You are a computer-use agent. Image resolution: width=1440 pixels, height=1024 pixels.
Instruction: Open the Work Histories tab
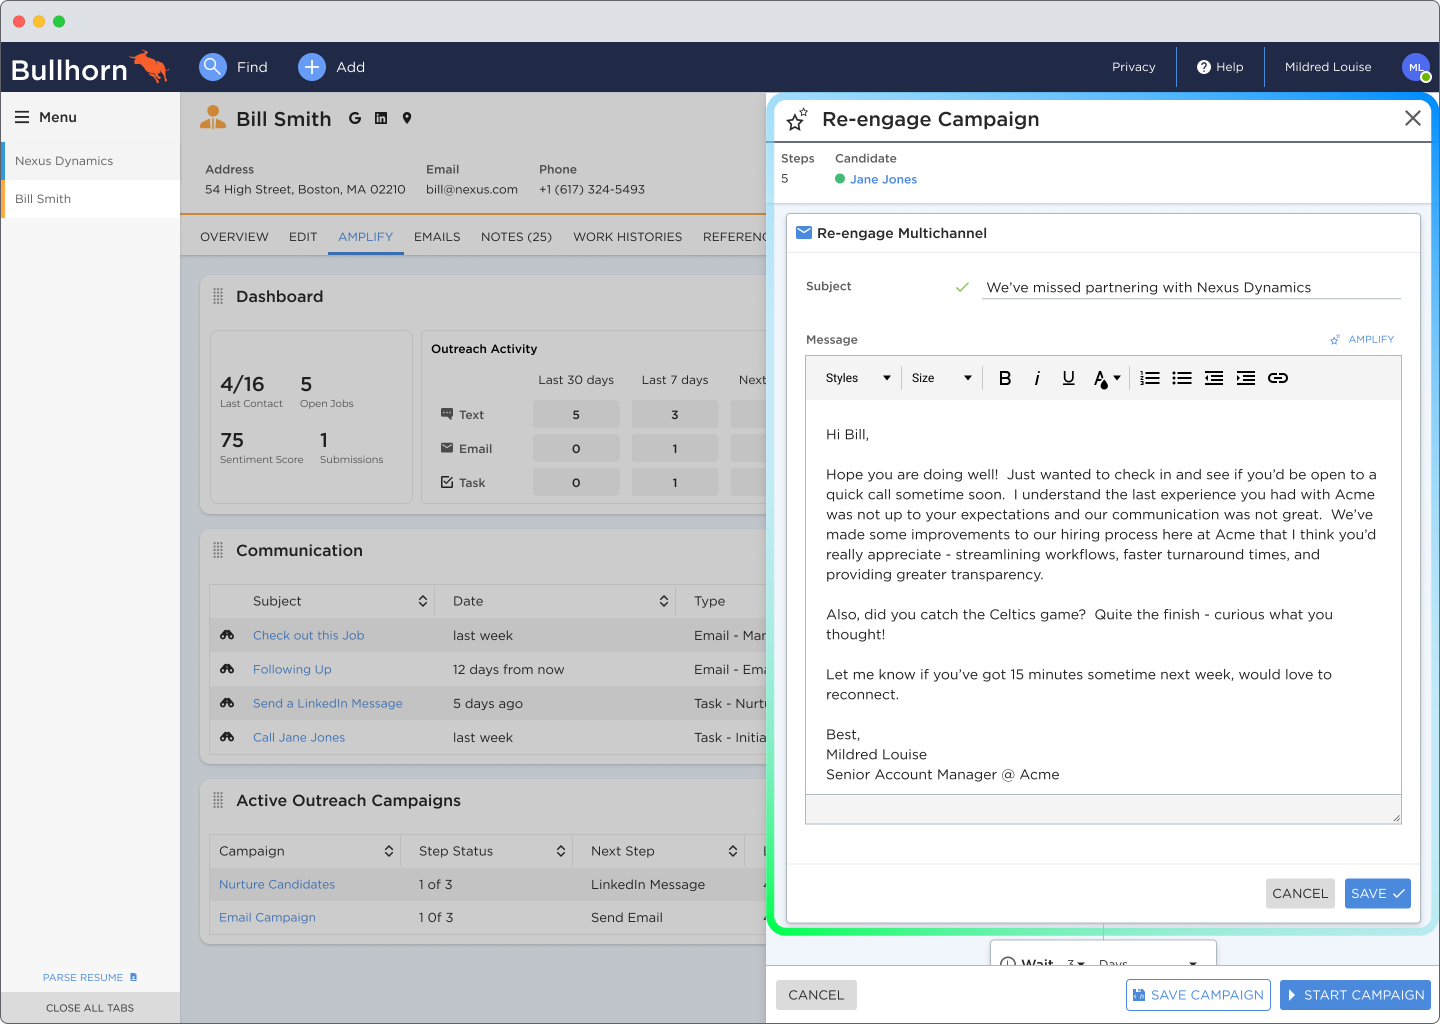pos(627,237)
